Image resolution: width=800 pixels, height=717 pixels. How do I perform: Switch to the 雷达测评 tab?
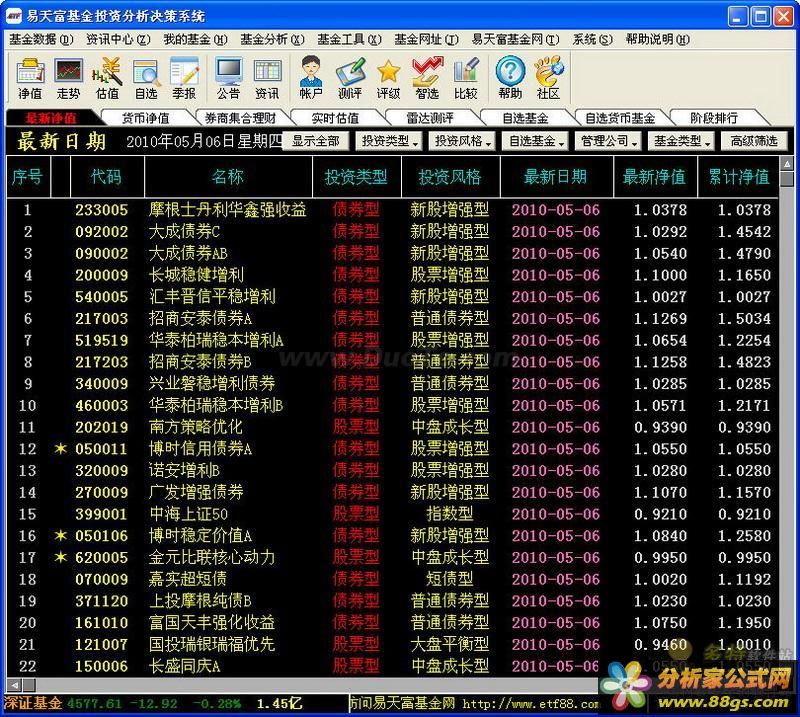[x=430, y=118]
